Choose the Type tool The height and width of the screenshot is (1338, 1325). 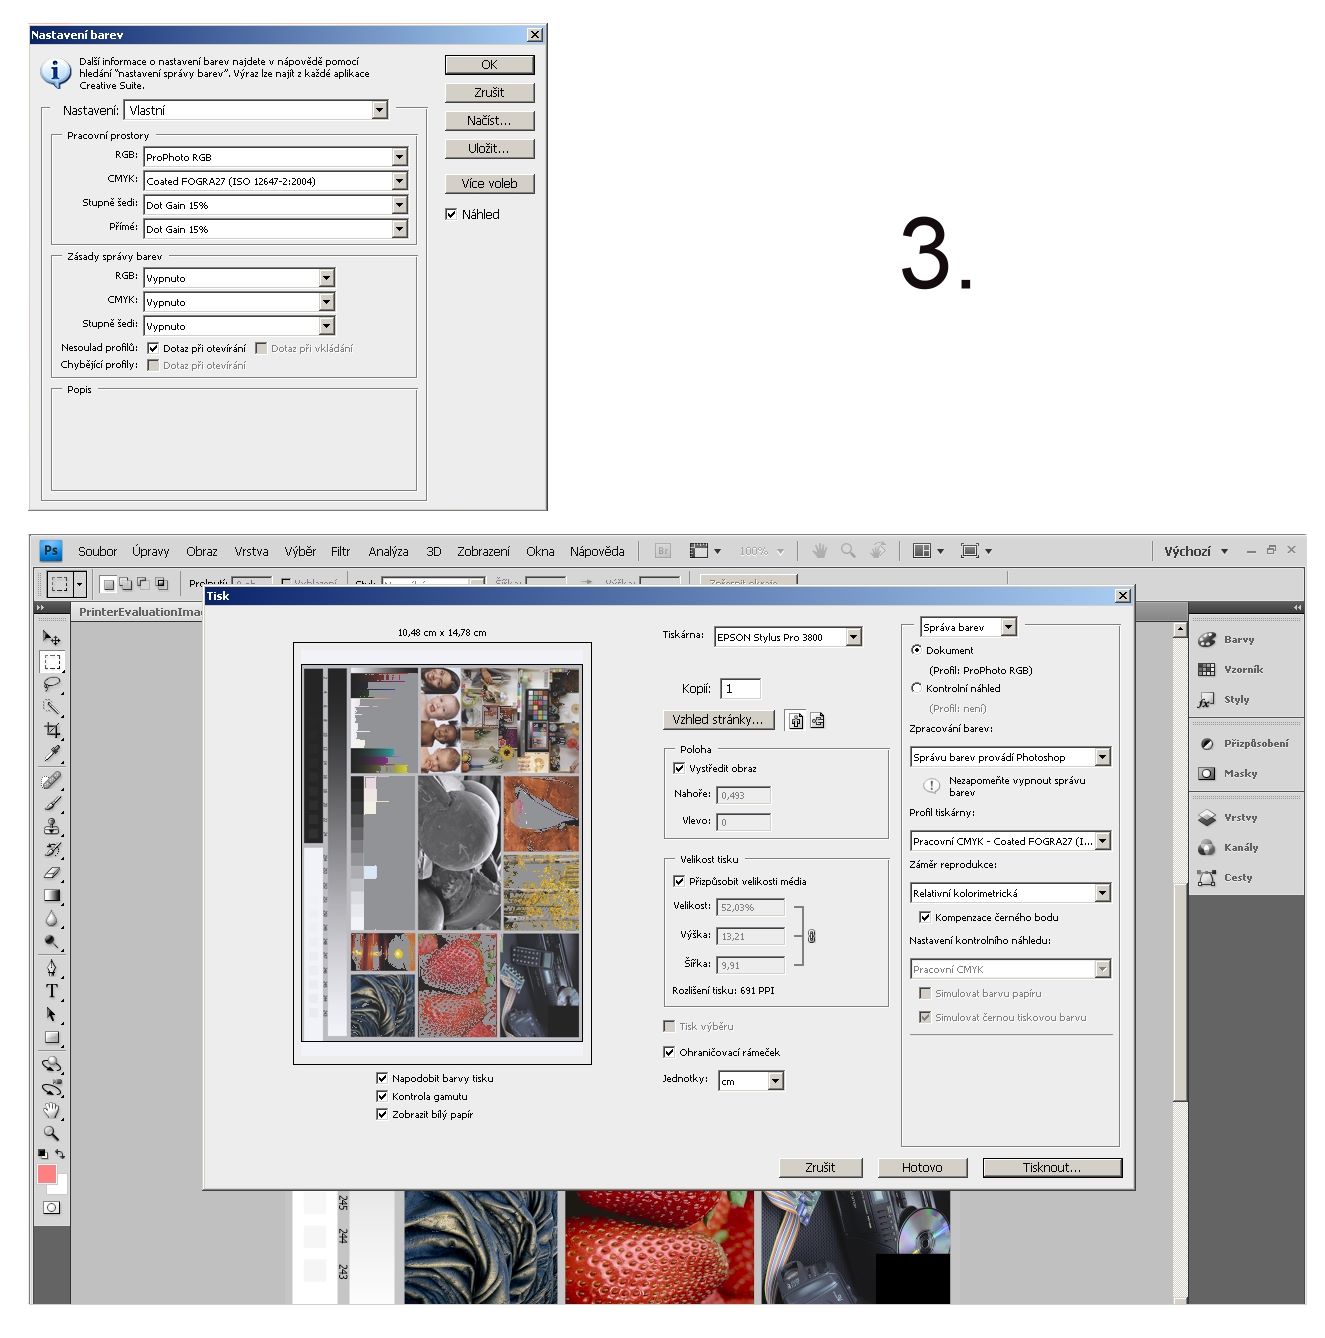click(52, 991)
